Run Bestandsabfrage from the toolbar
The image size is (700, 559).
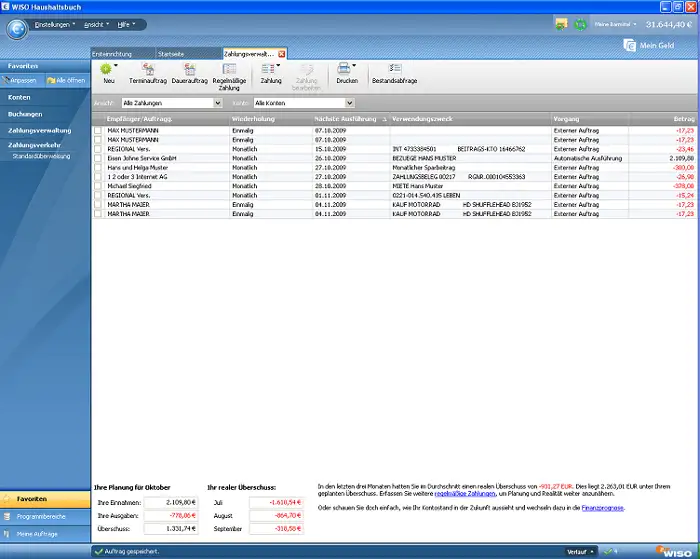(395, 69)
